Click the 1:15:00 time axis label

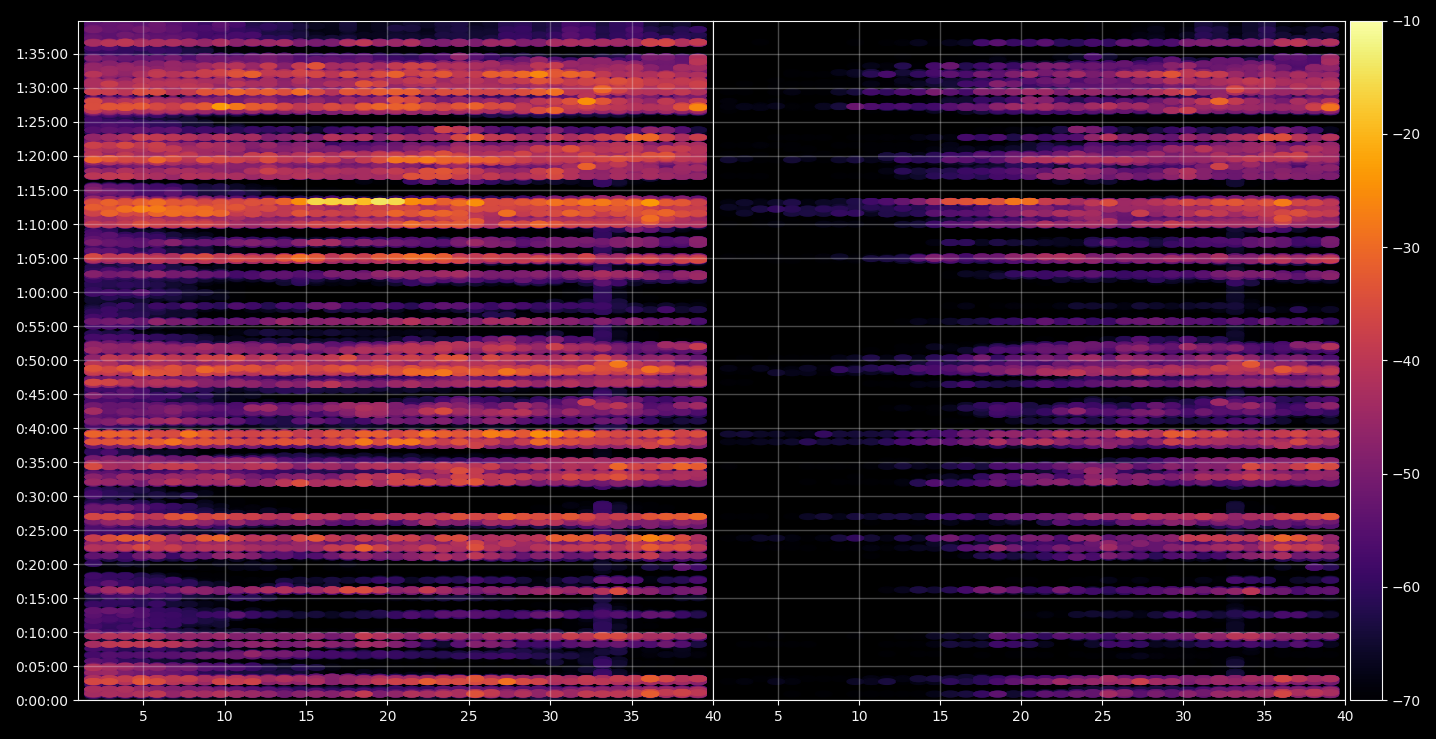42,190
